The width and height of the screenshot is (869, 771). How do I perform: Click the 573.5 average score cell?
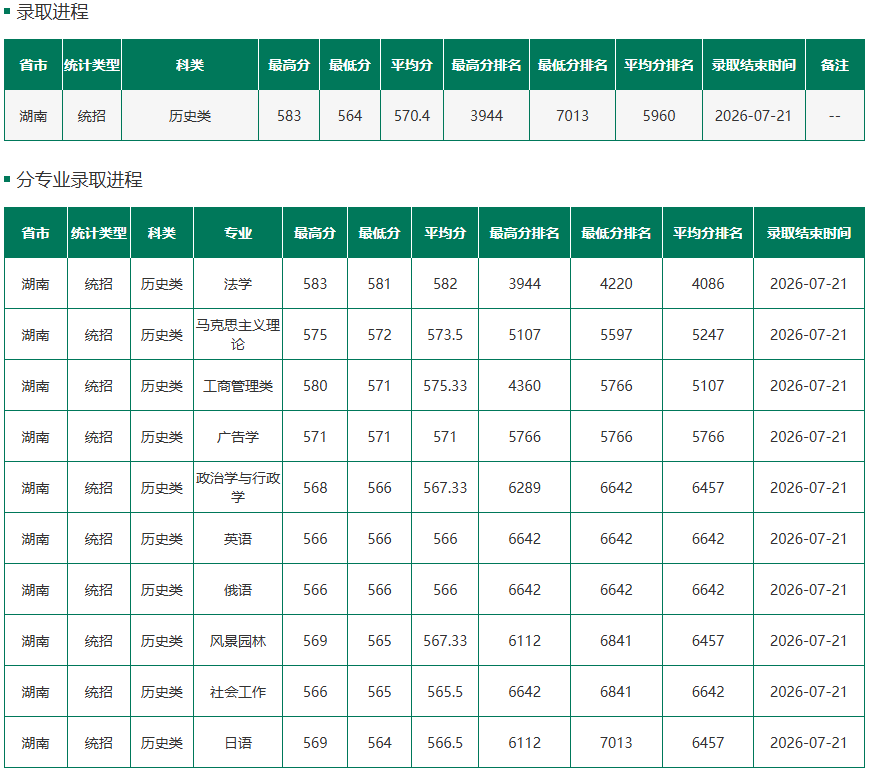445,335
